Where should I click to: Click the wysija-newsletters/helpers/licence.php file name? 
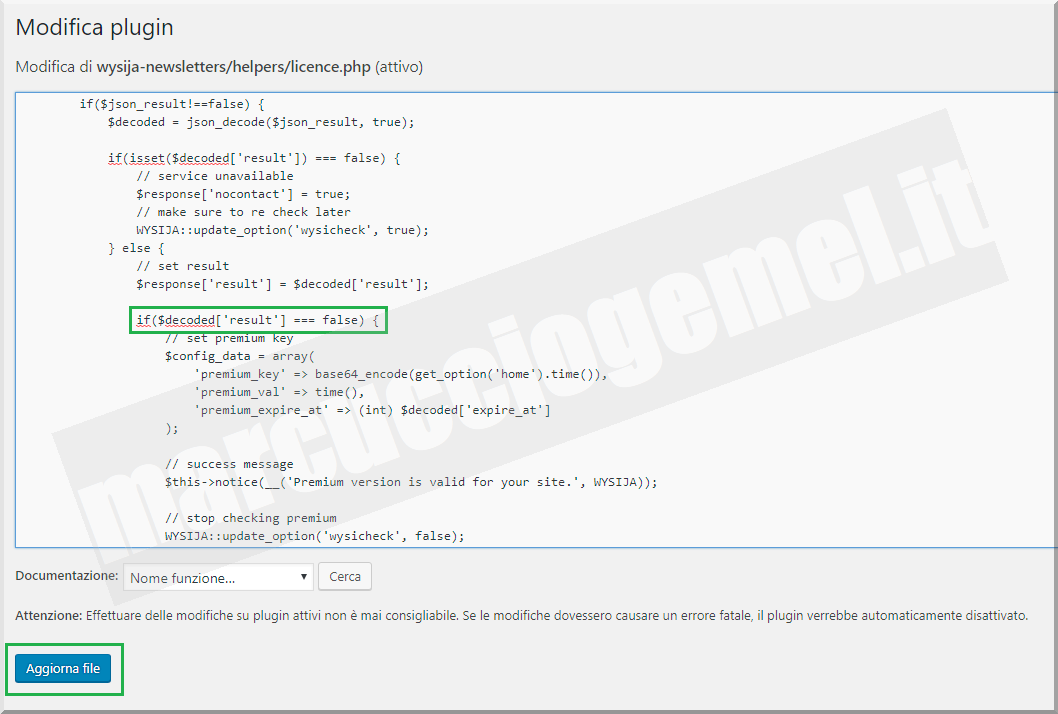233,67
